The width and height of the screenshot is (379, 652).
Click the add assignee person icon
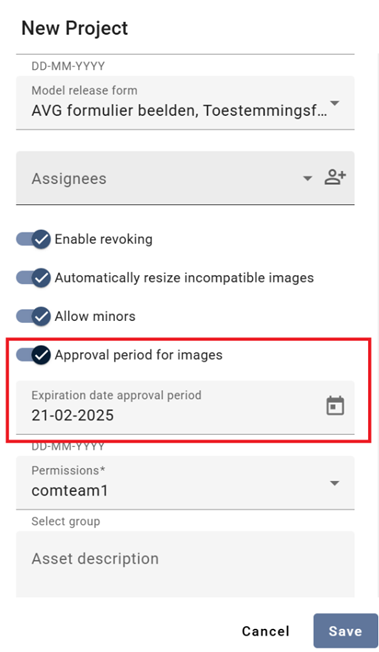335,177
